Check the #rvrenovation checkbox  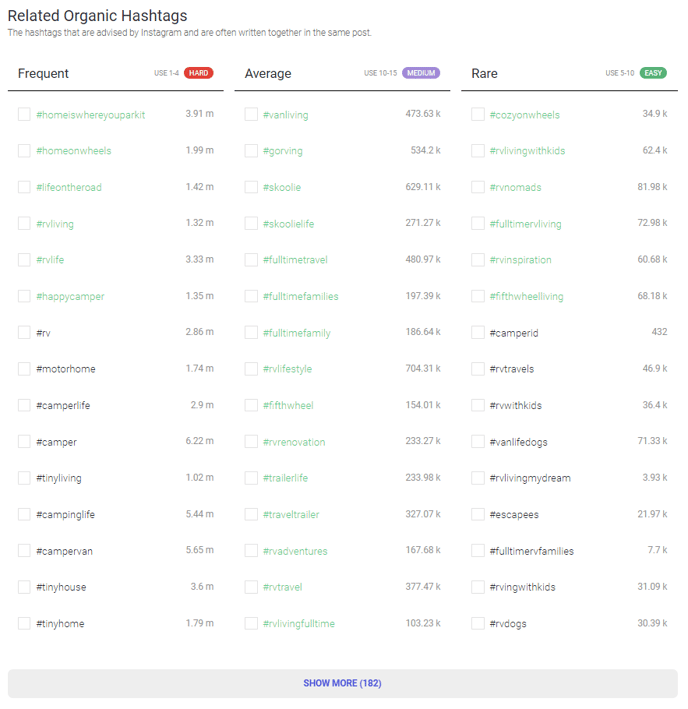click(251, 442)
